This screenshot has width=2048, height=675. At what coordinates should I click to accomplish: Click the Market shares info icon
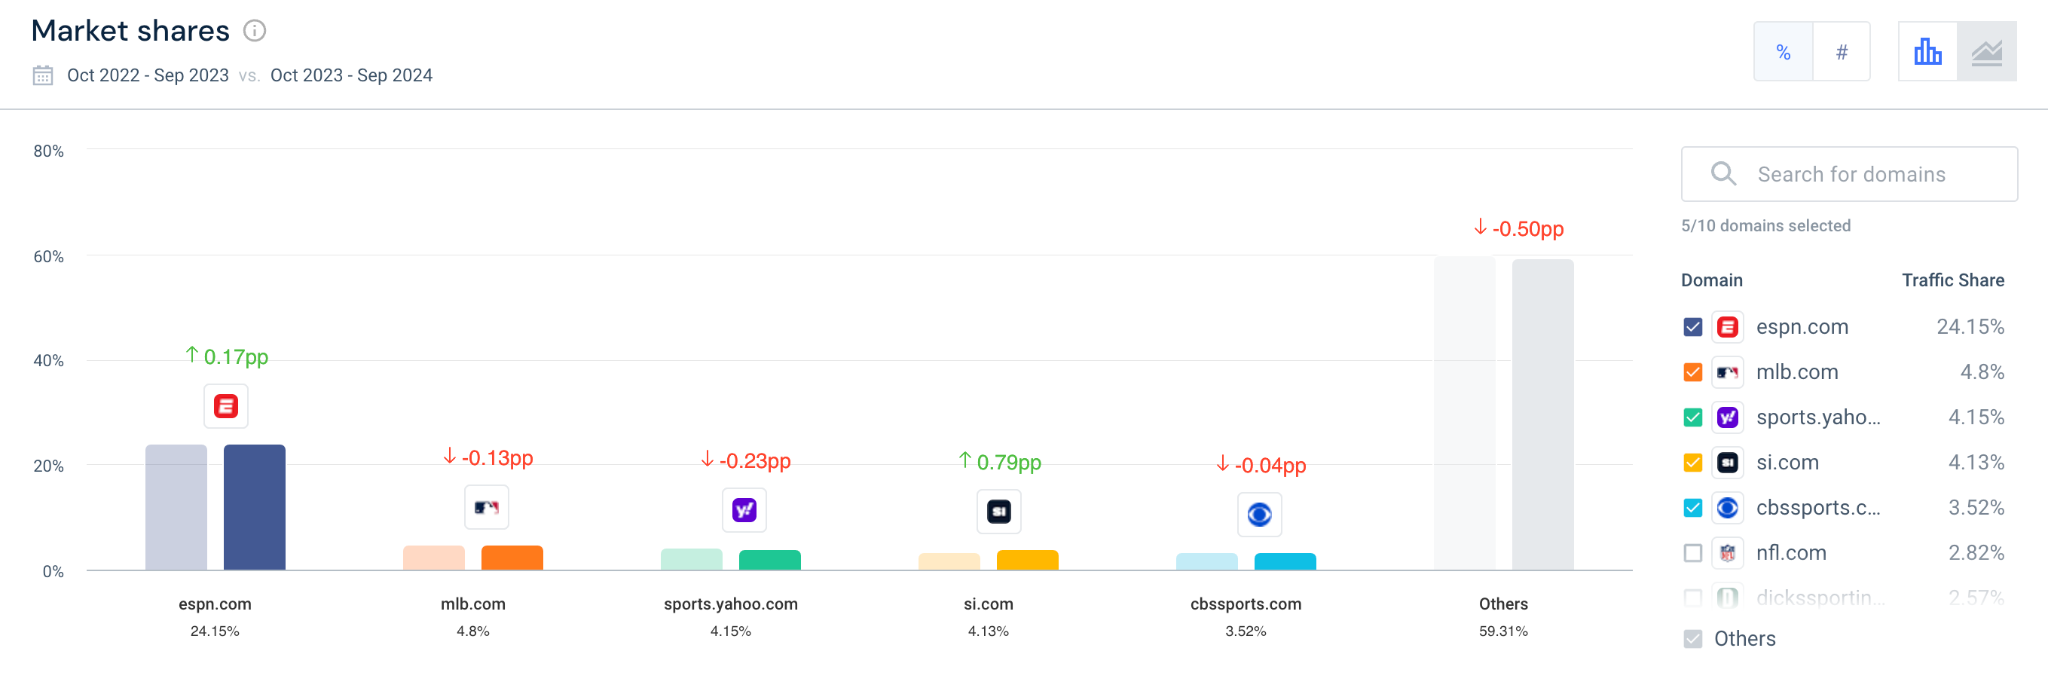[255, 31]
